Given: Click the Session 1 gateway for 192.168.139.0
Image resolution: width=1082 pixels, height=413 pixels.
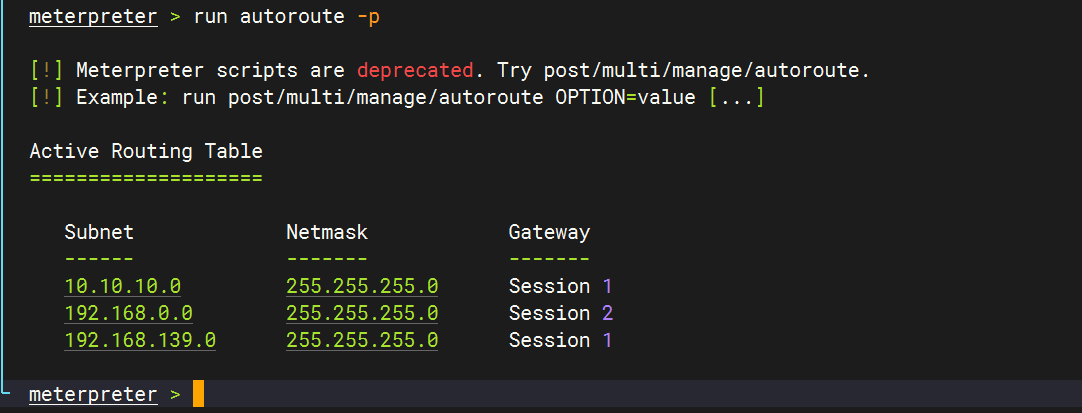Looking at the screenshot, I should click(560, 340).
